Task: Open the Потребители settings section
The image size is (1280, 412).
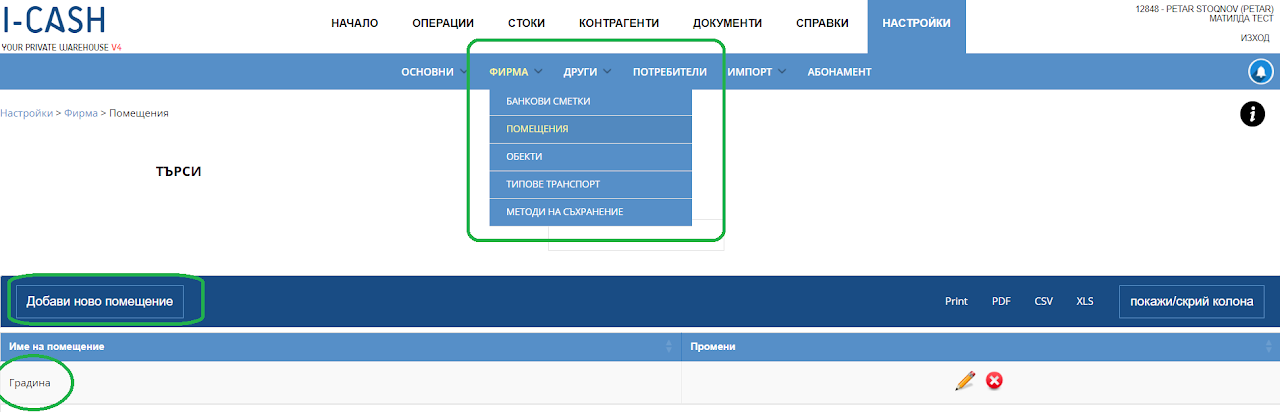Action: tap(670, 72)
